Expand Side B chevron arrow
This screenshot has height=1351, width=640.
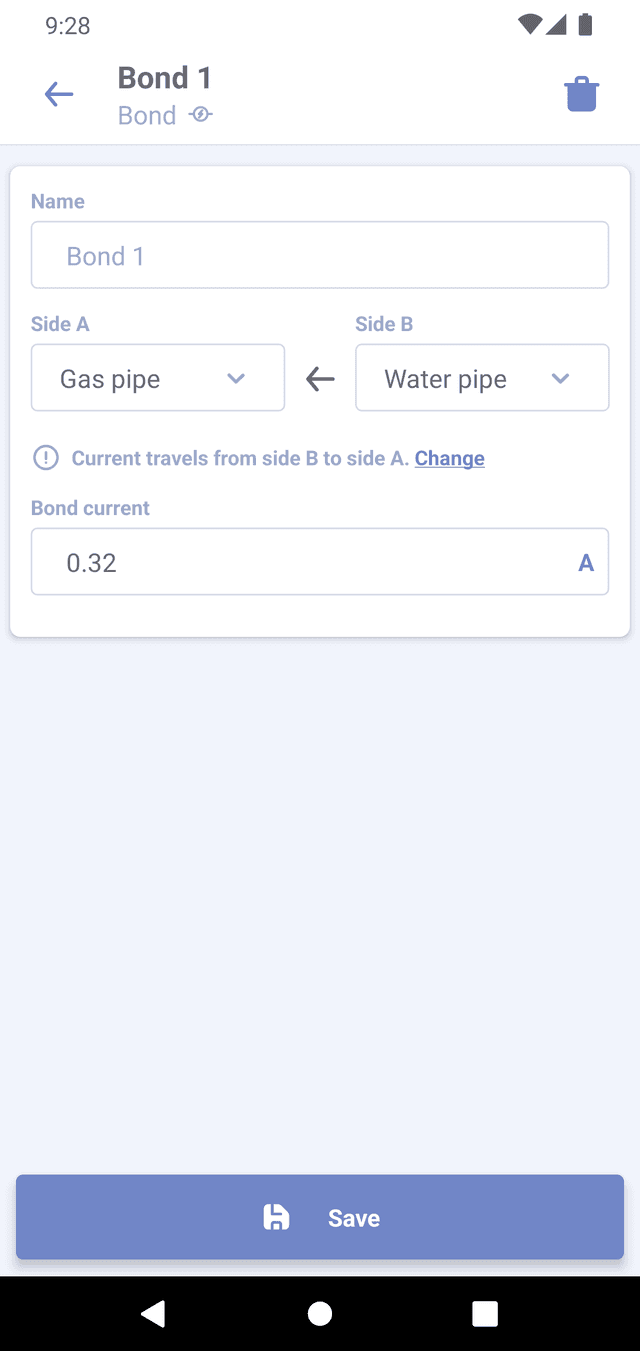pyautogui.click(x=560, y=378)
